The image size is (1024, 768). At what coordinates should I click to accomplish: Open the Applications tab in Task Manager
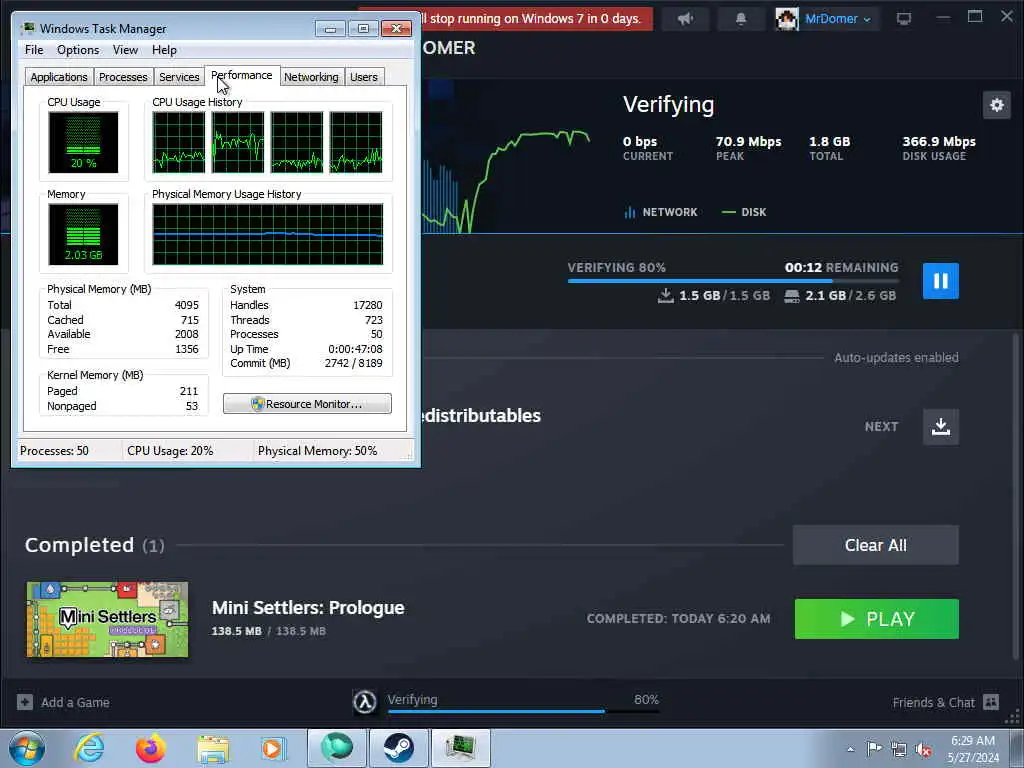[59, 77]
